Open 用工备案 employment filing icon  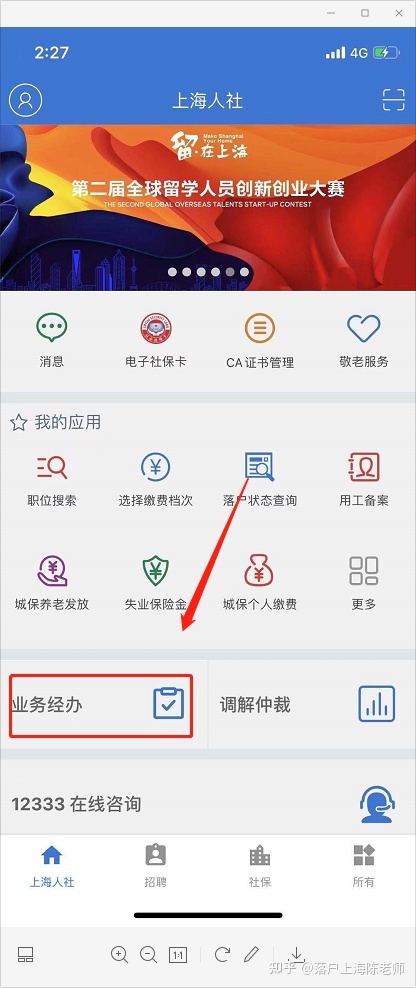coord(364,467)
